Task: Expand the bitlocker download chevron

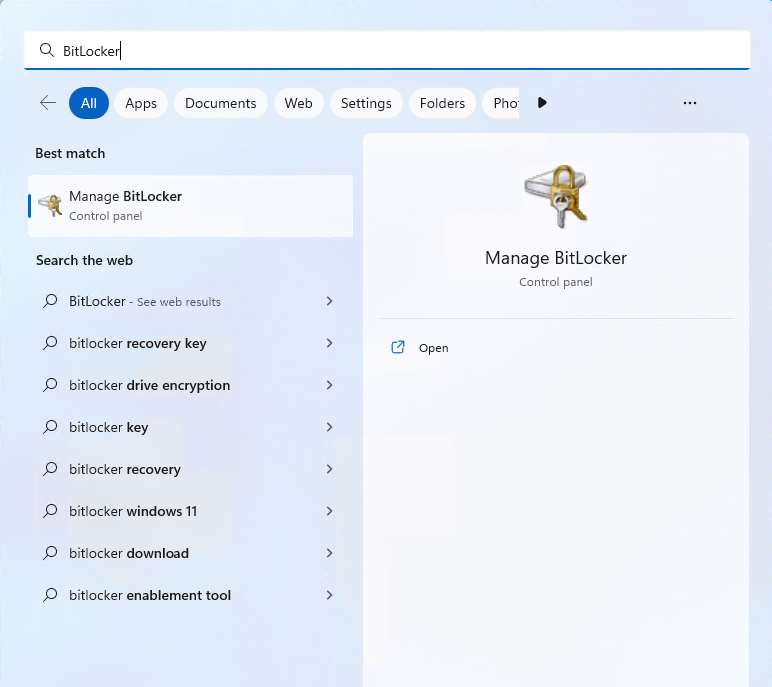Action: [x=329, y=553]
